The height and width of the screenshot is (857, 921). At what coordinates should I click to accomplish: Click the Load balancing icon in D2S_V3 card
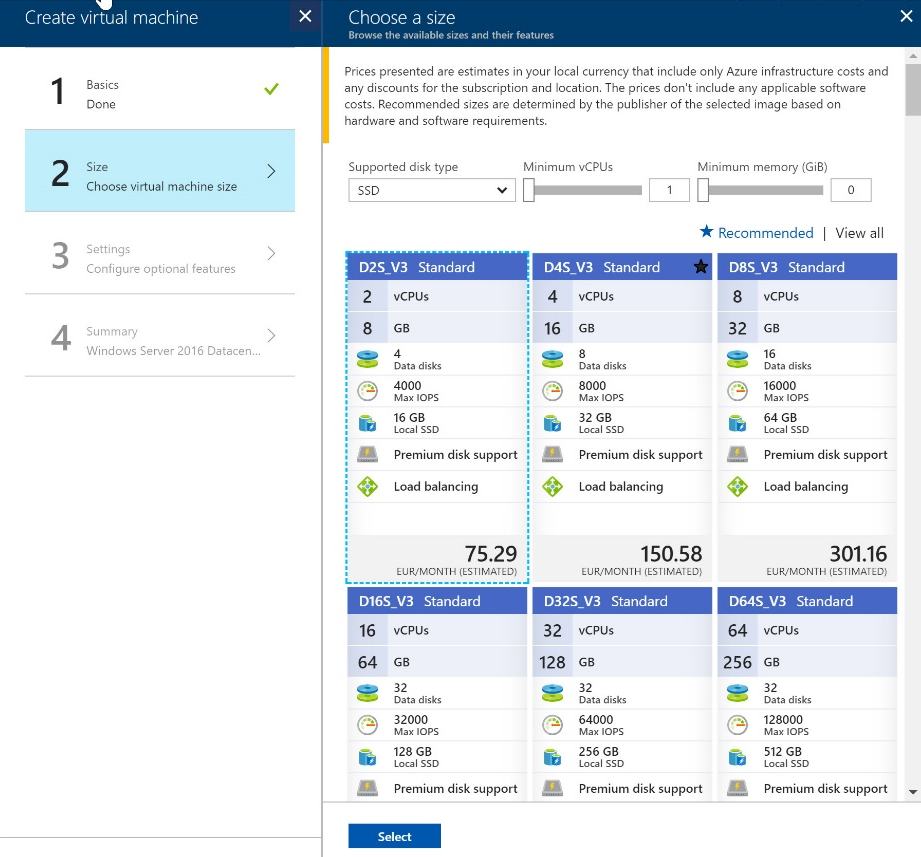(368, 486)
